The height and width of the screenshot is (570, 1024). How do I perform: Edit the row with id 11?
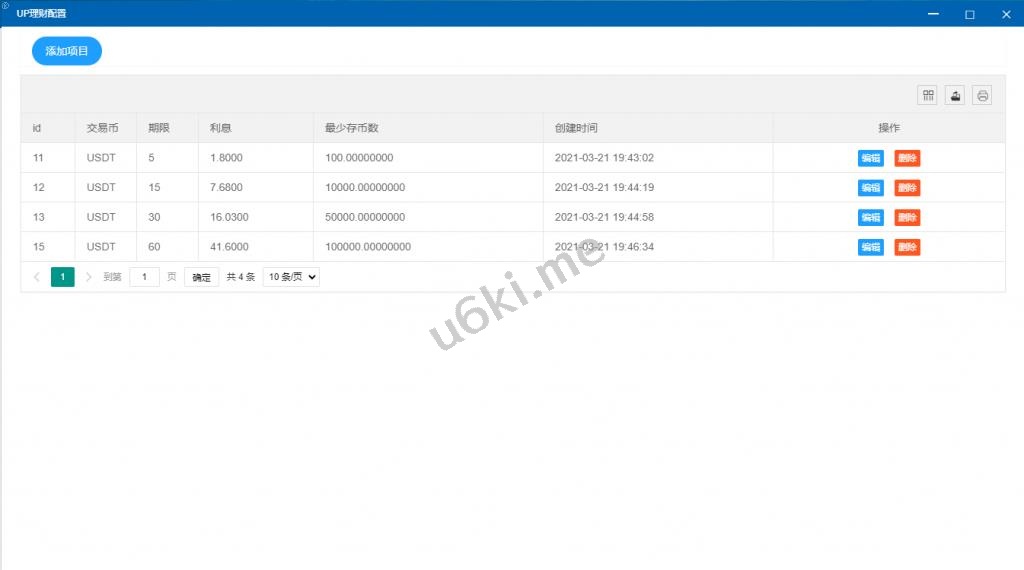click(870, 158)
